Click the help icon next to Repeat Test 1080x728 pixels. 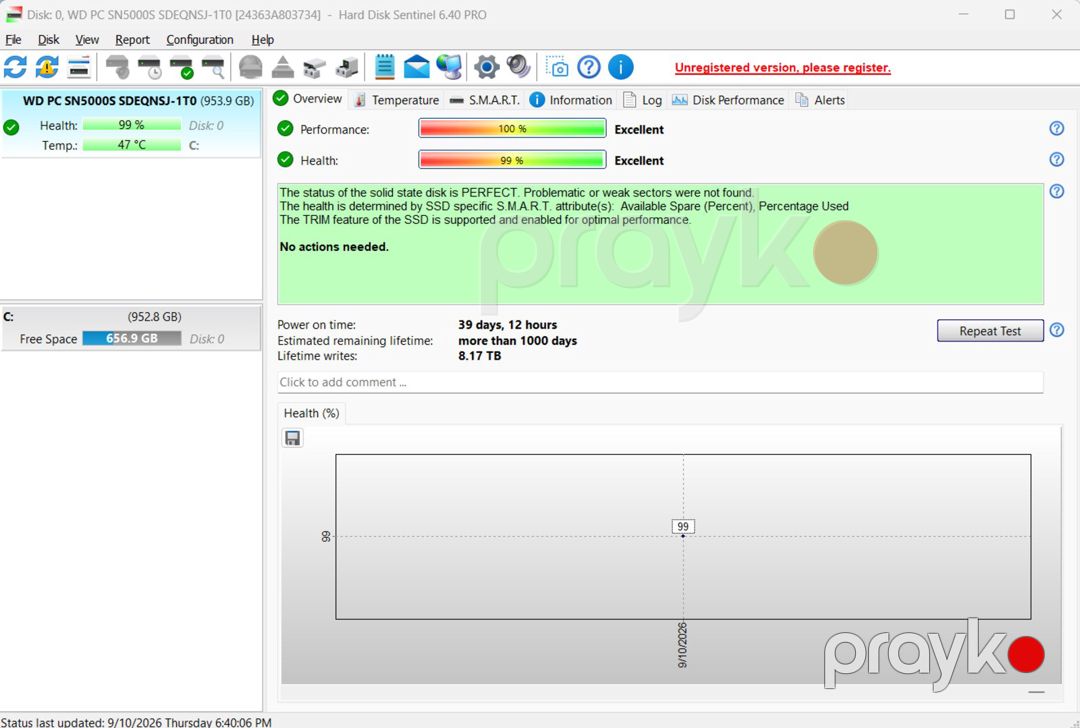1056,330
